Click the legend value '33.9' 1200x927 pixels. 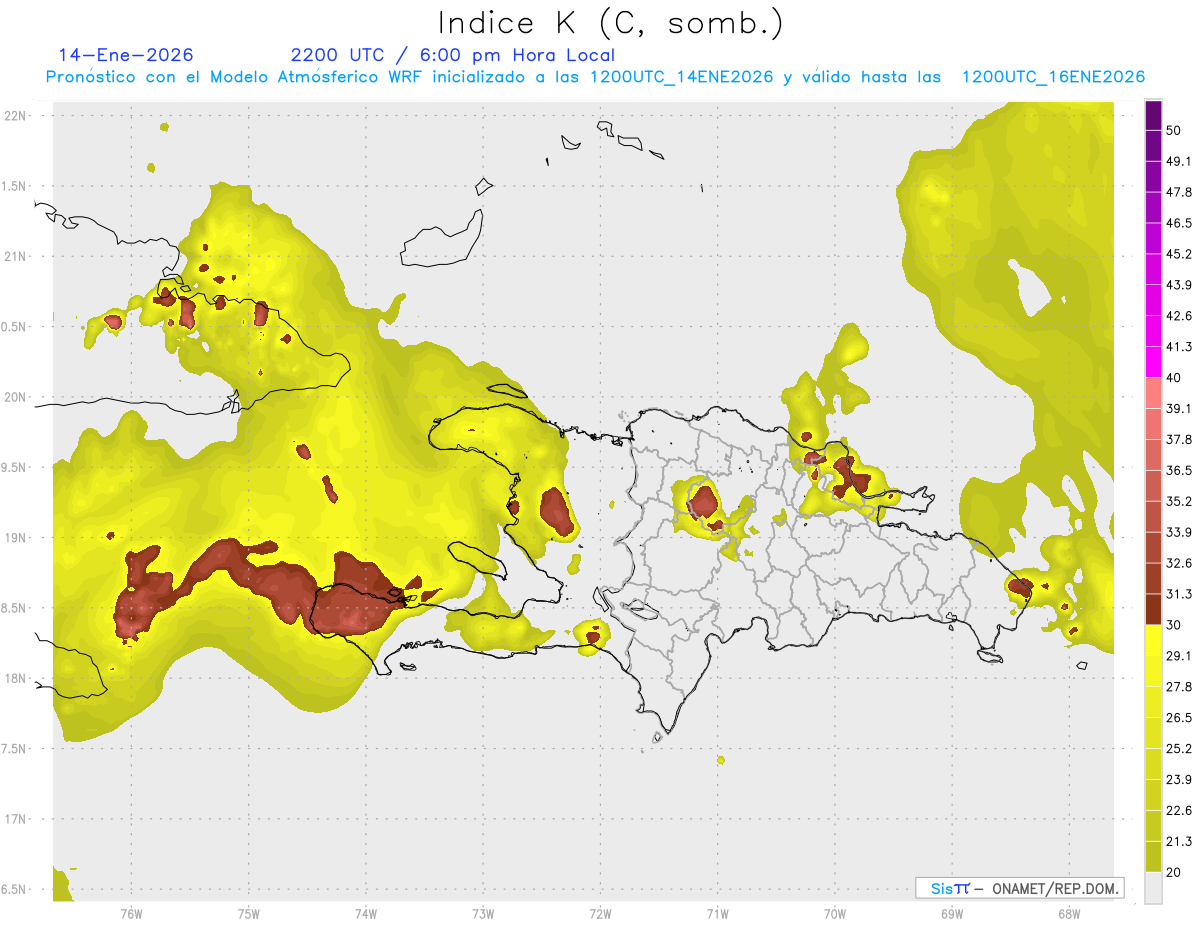pos(1179,532)
